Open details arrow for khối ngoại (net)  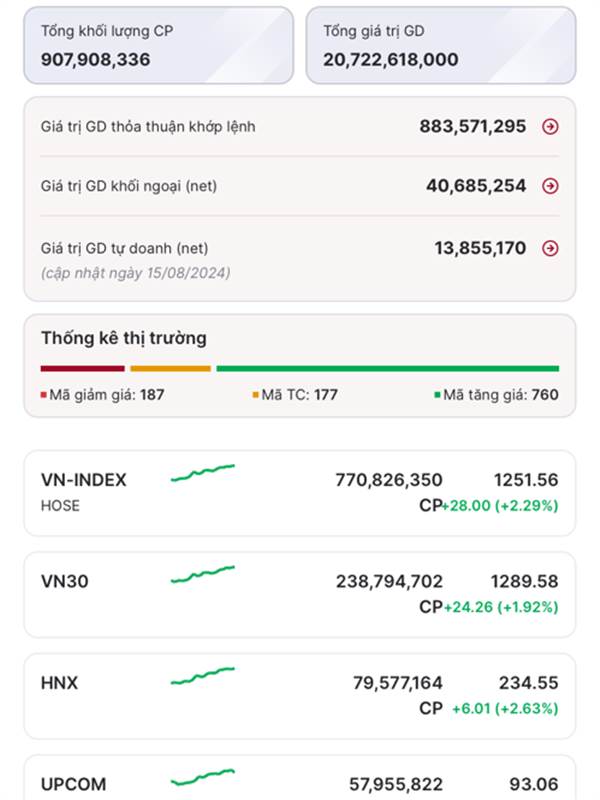pos(550,186)
